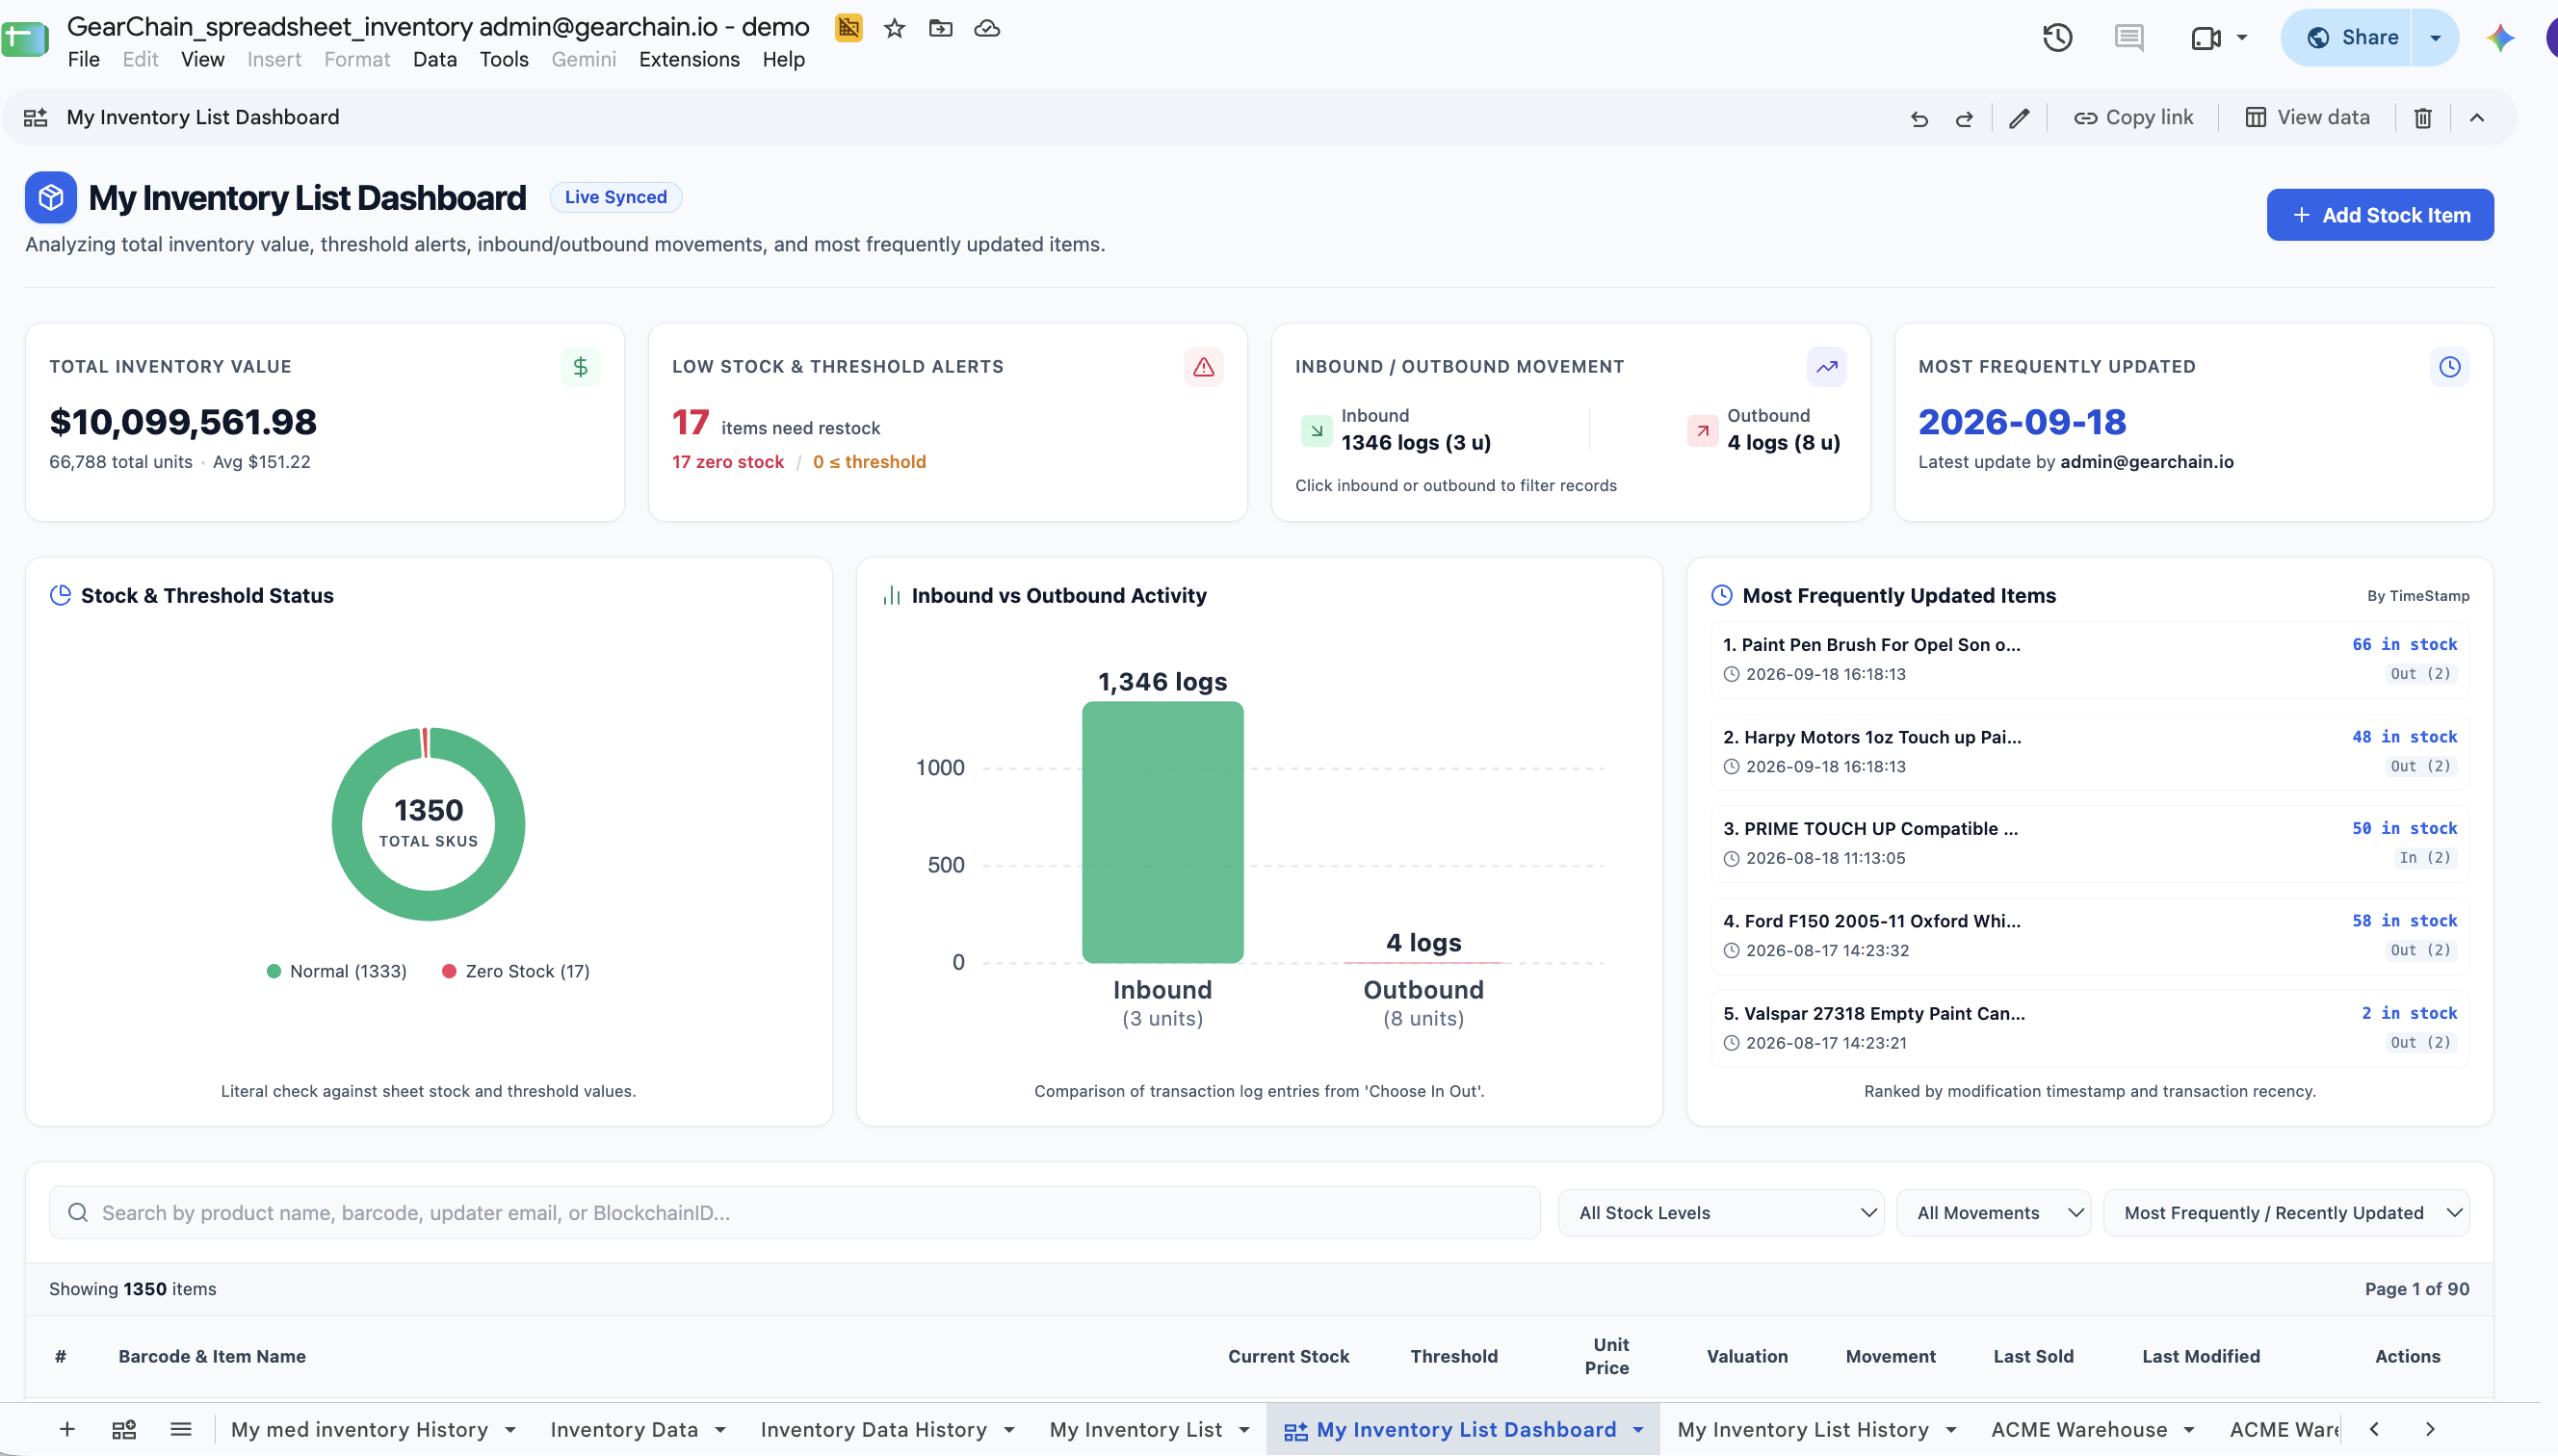This screenshot has height=1456, width=2558.
Task: Open the View menu
Action: (x=202, y=60)
